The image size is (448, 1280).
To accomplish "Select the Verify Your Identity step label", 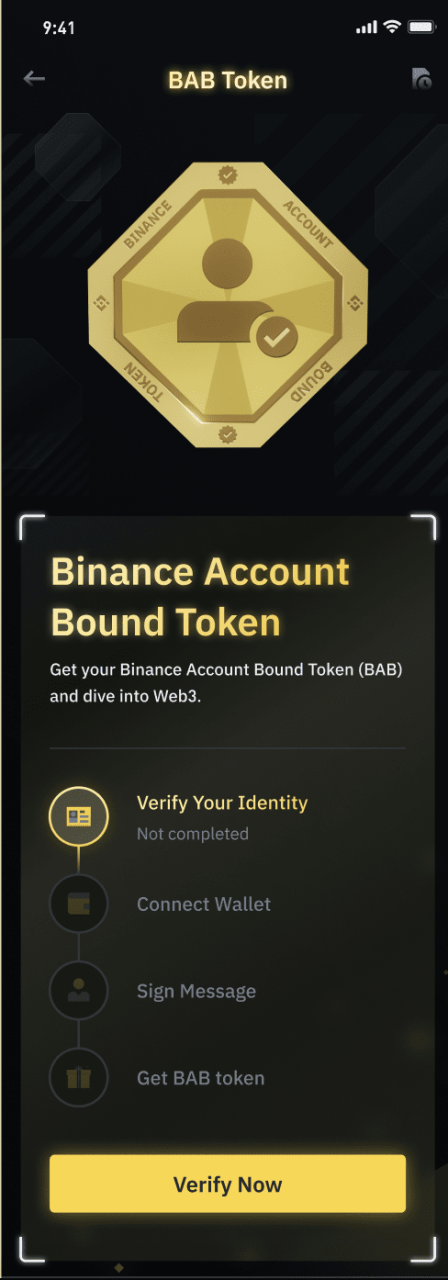I will [222, 803].
